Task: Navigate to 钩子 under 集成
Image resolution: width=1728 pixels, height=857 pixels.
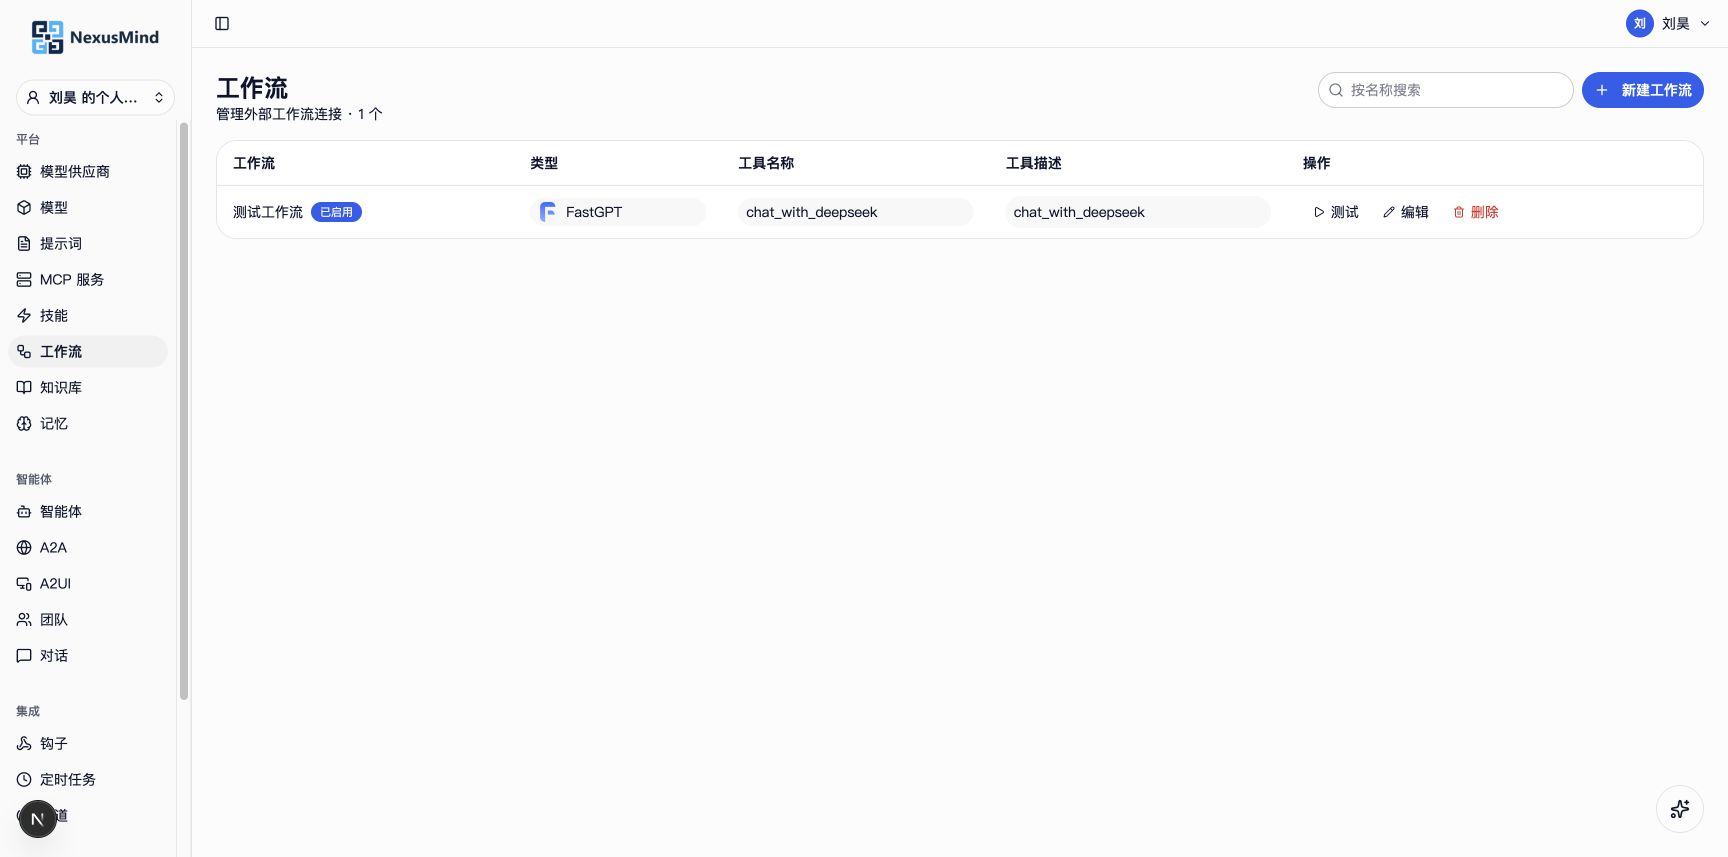Action: pyautogui.click(x=88, y=743)
